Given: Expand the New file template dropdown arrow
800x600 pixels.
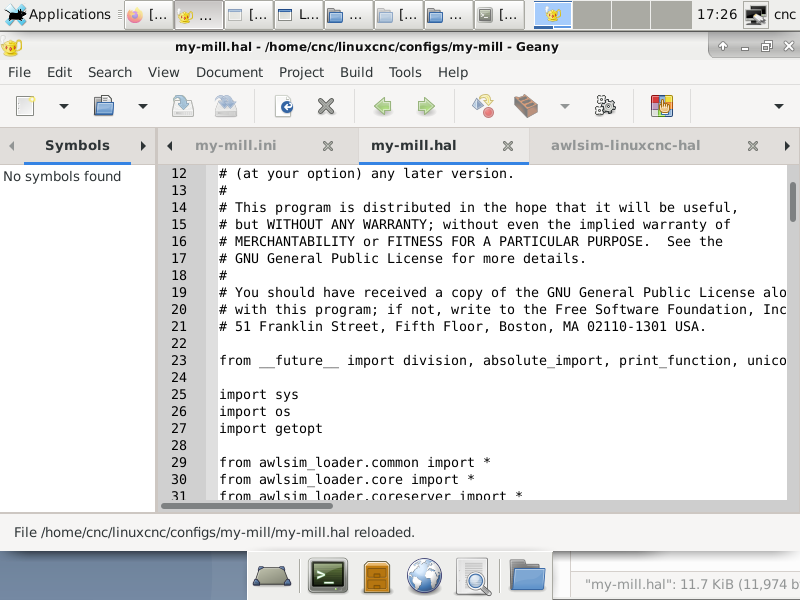Looking at the screenshot, I should 64,106.
